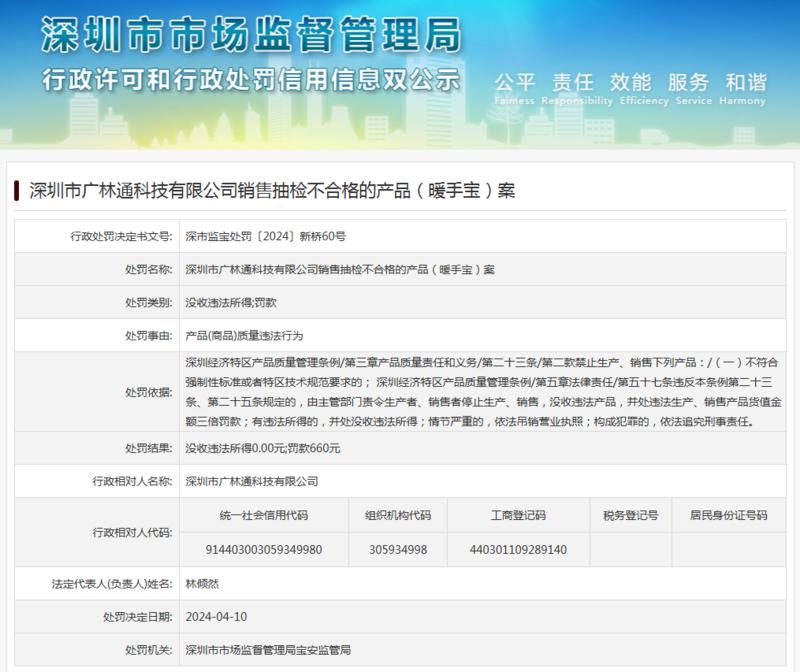Click the 处罚类别 label
The width and height of the screenshot is (800, 672).
pos(148,303)
